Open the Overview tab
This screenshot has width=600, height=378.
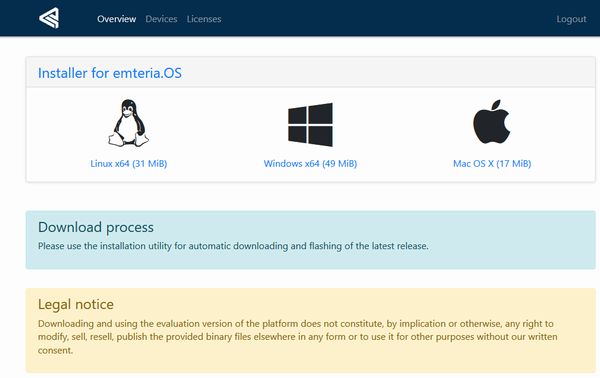(116, 19)
